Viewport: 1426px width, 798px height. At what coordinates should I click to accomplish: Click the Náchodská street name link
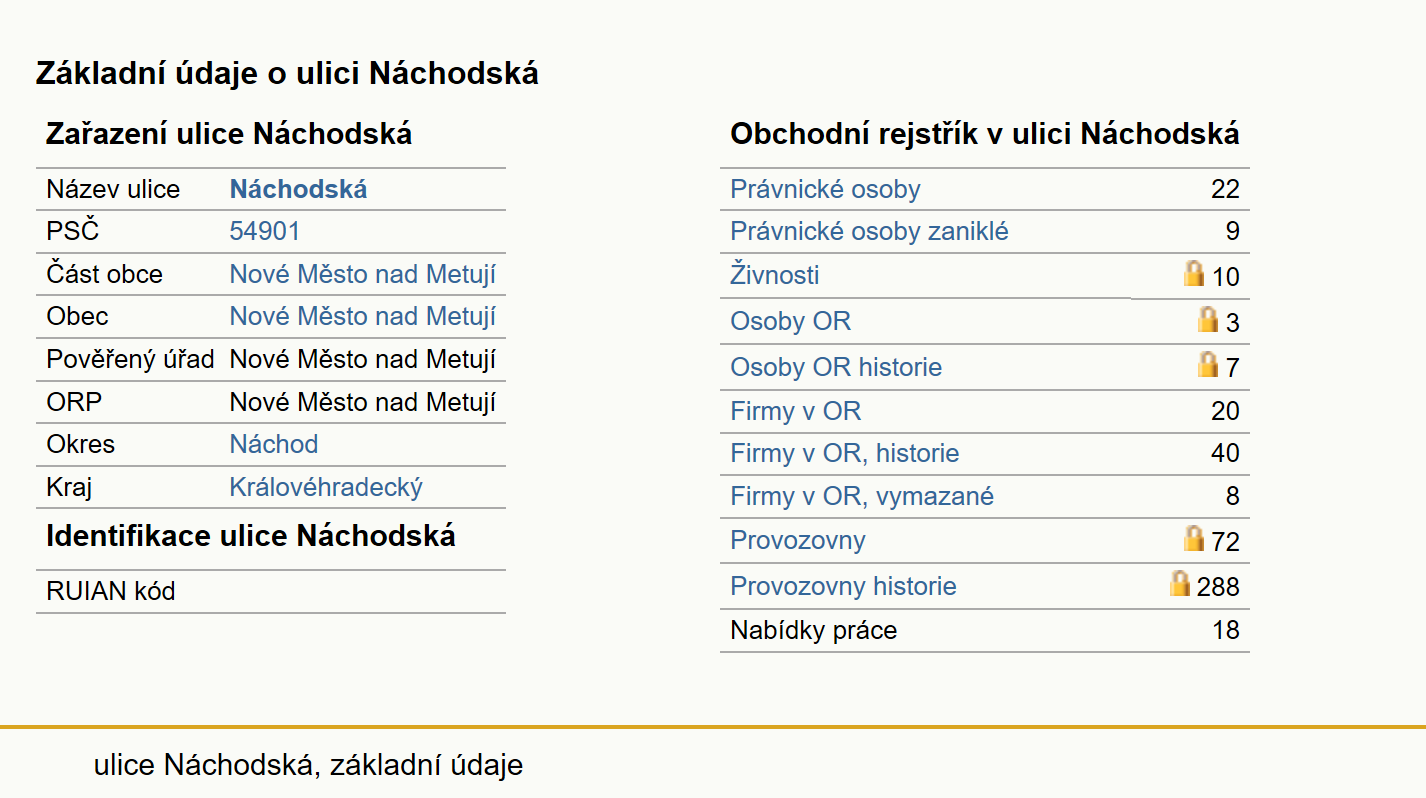298,189
